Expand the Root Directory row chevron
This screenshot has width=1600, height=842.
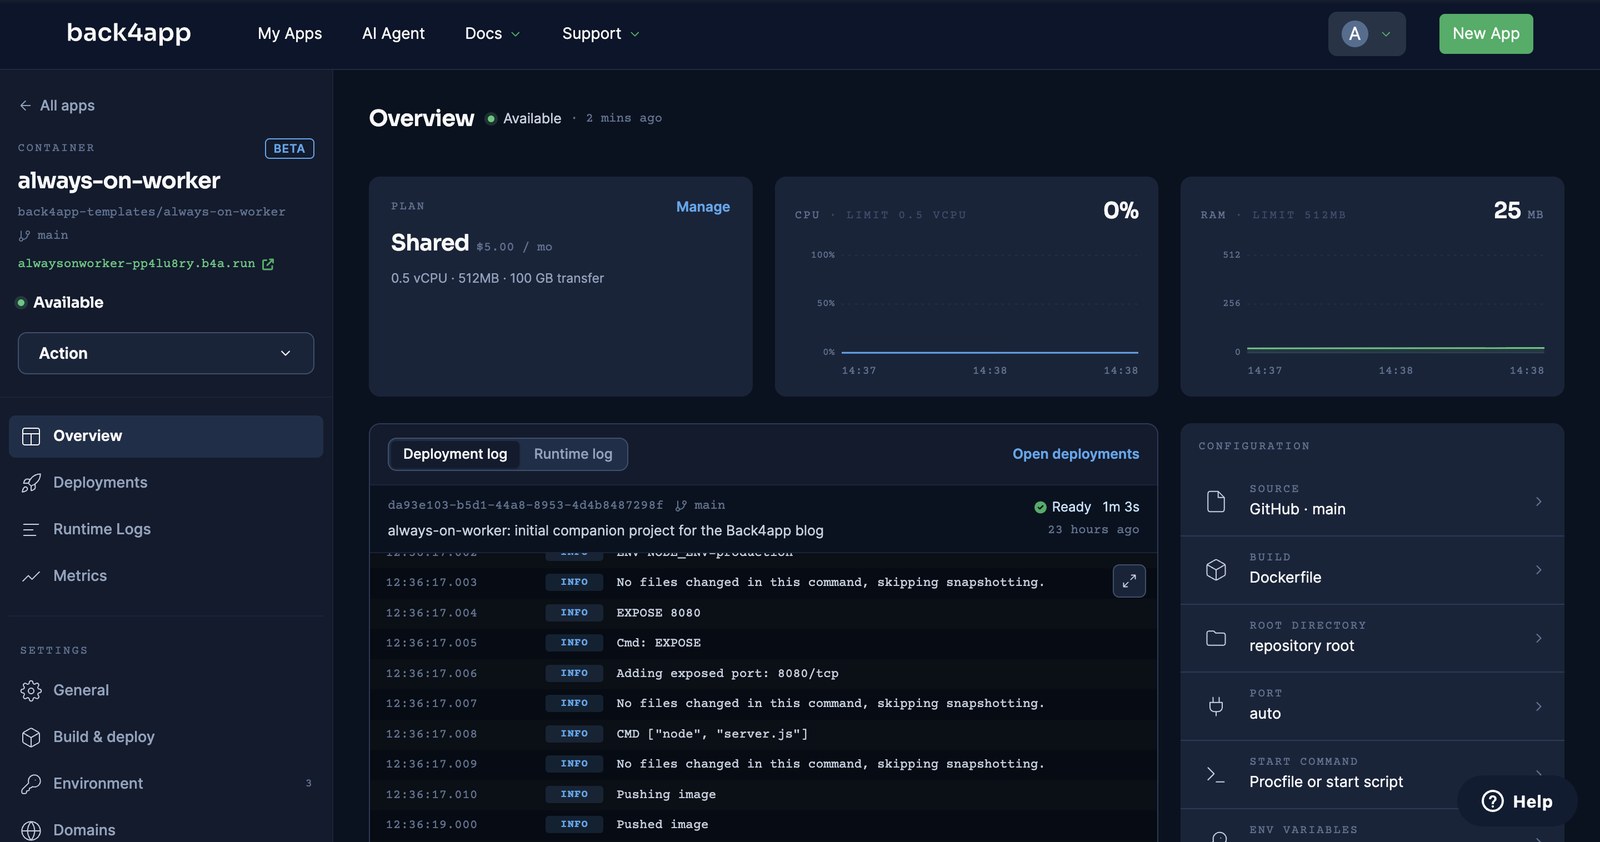(x=1538, y=638)
